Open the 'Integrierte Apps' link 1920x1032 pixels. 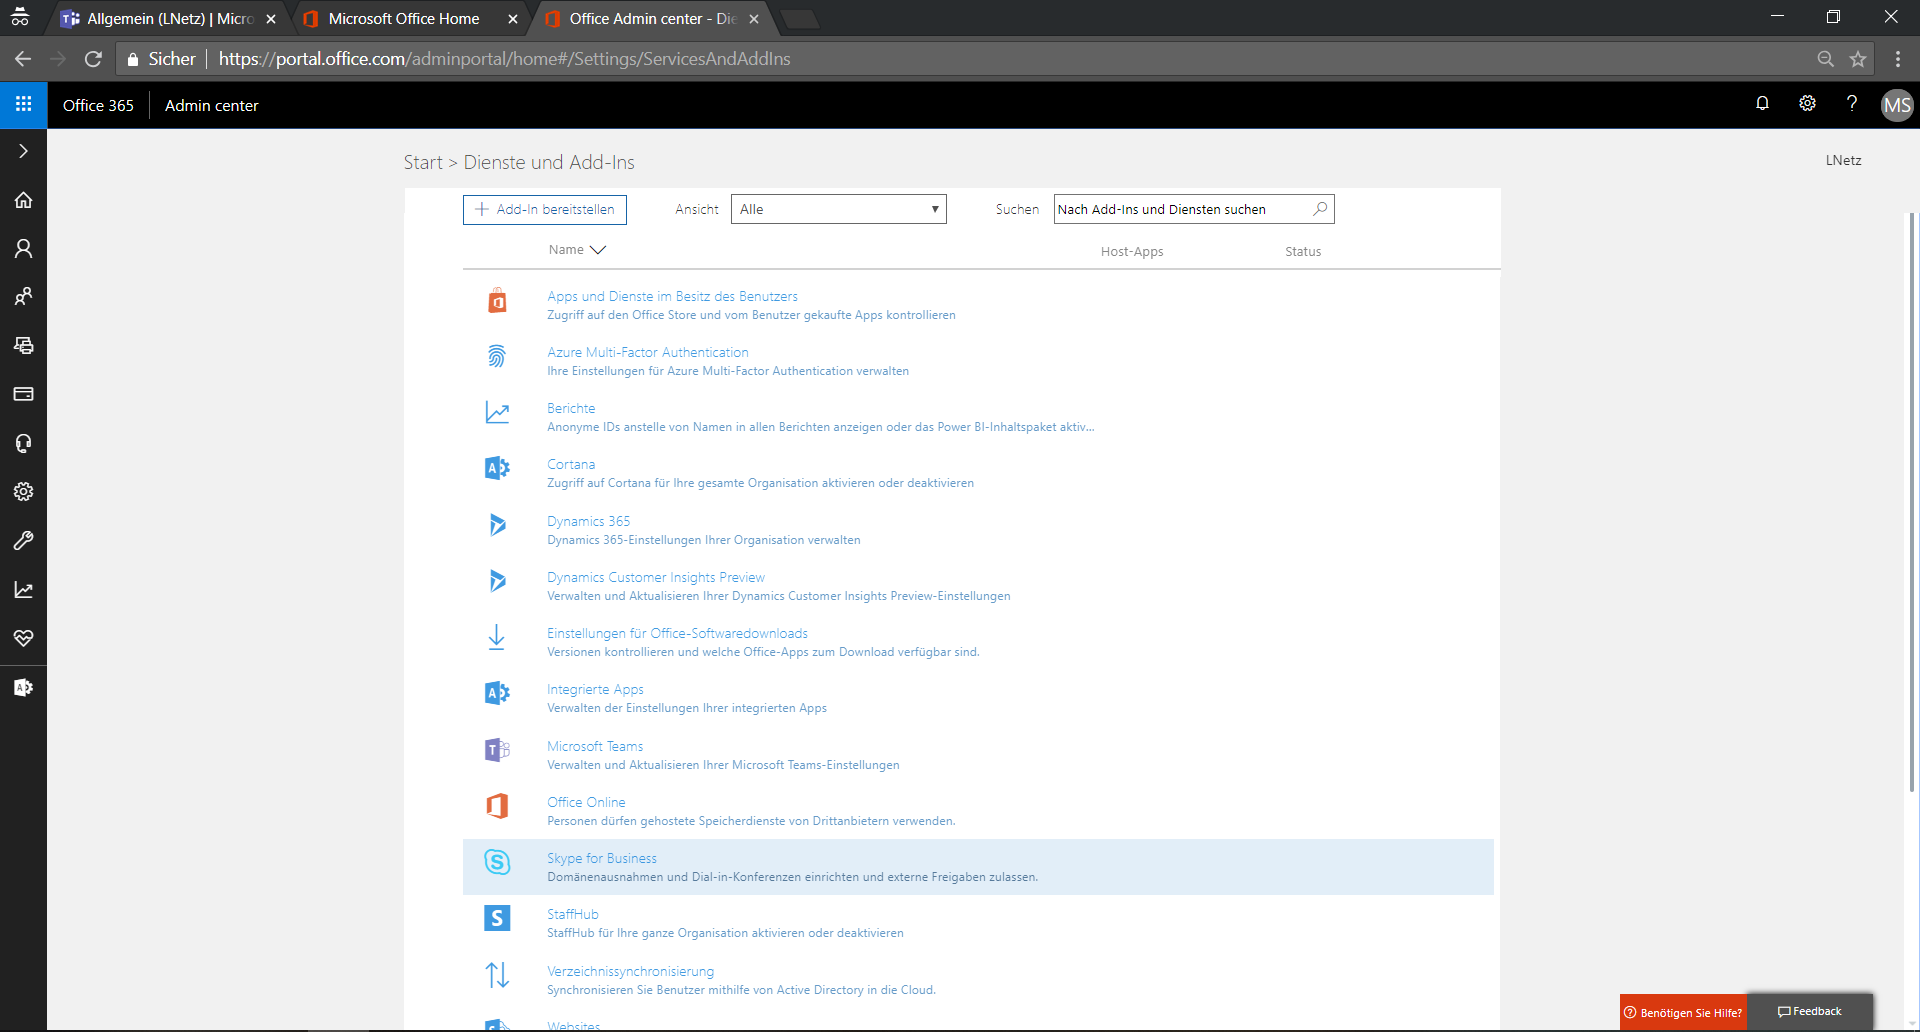click(x=595, y=689)
